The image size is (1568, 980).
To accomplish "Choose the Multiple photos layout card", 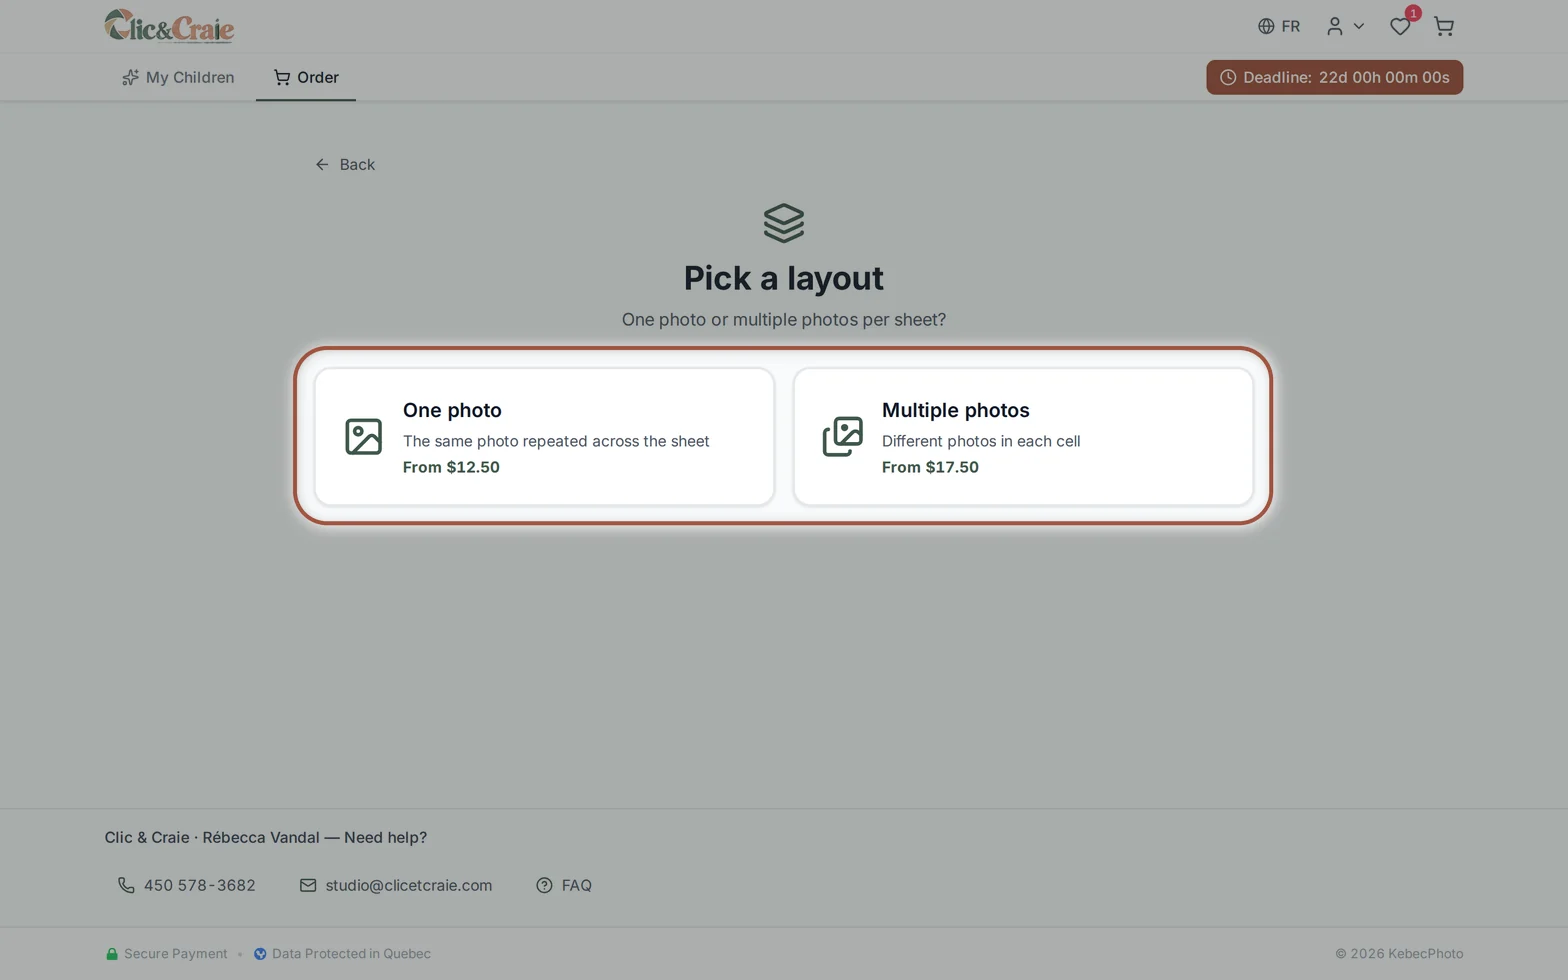I will click(x=1023, y=437).
